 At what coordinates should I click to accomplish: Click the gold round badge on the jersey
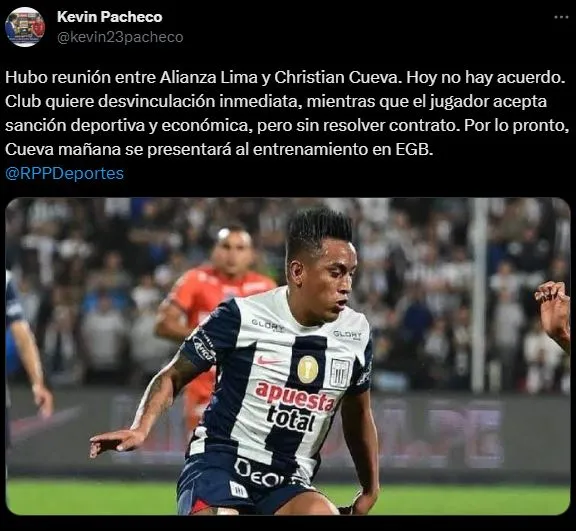pyautogui.click(x=308, y=369)
